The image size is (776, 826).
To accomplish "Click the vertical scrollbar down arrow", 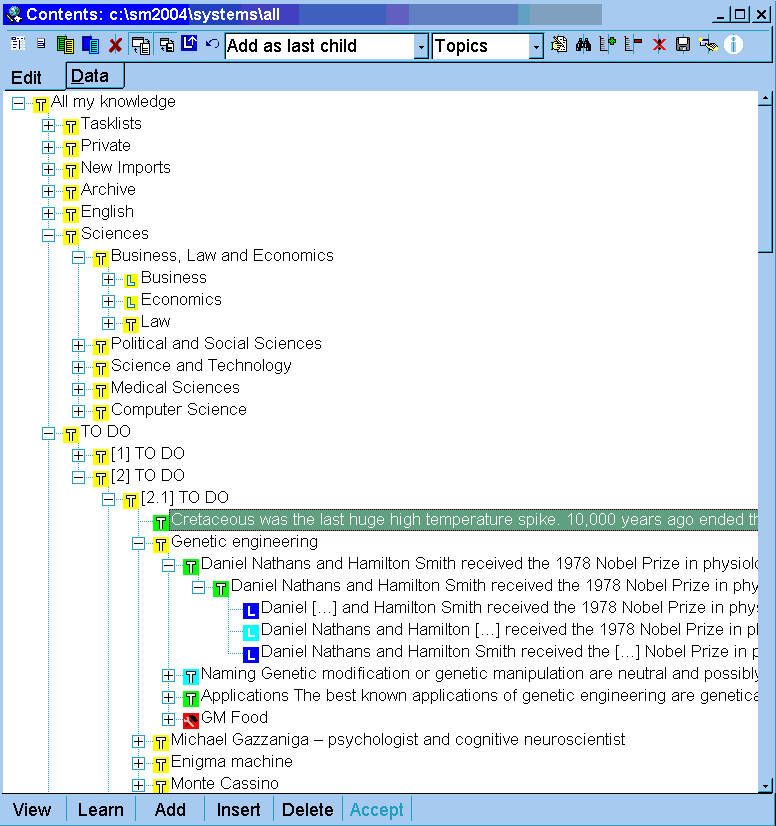I will pyautogui.click(x=765, y=786).
